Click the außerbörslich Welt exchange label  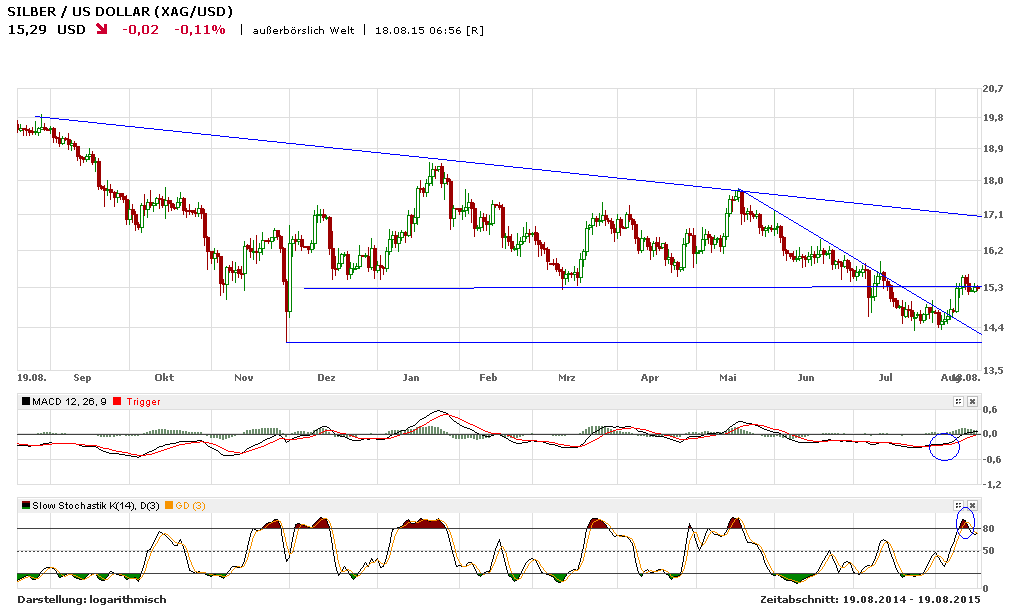click(304, 30)
